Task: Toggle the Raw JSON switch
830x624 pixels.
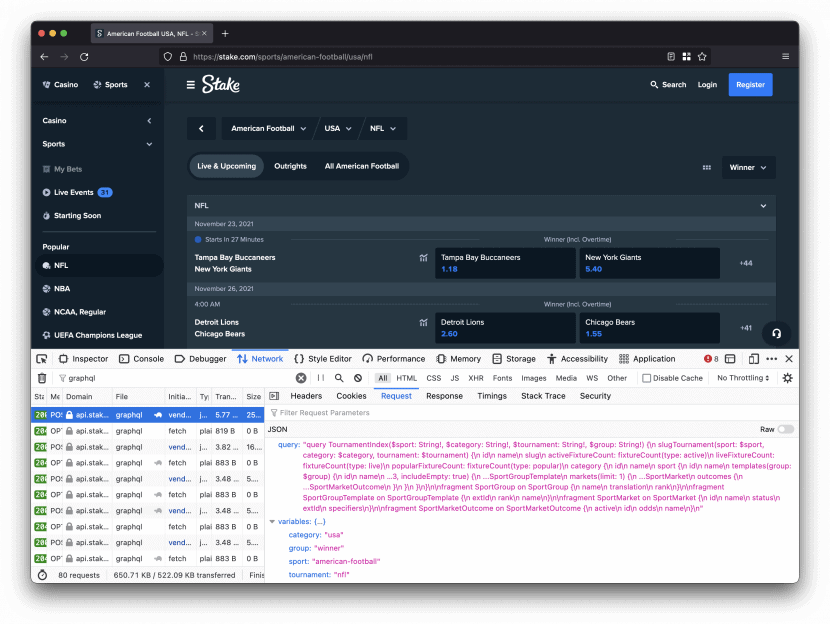Action: point(786,429)
